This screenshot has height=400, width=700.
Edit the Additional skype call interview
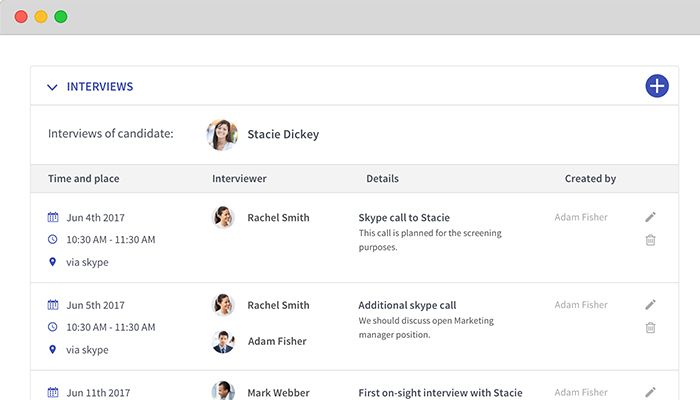tap(650, 305)
